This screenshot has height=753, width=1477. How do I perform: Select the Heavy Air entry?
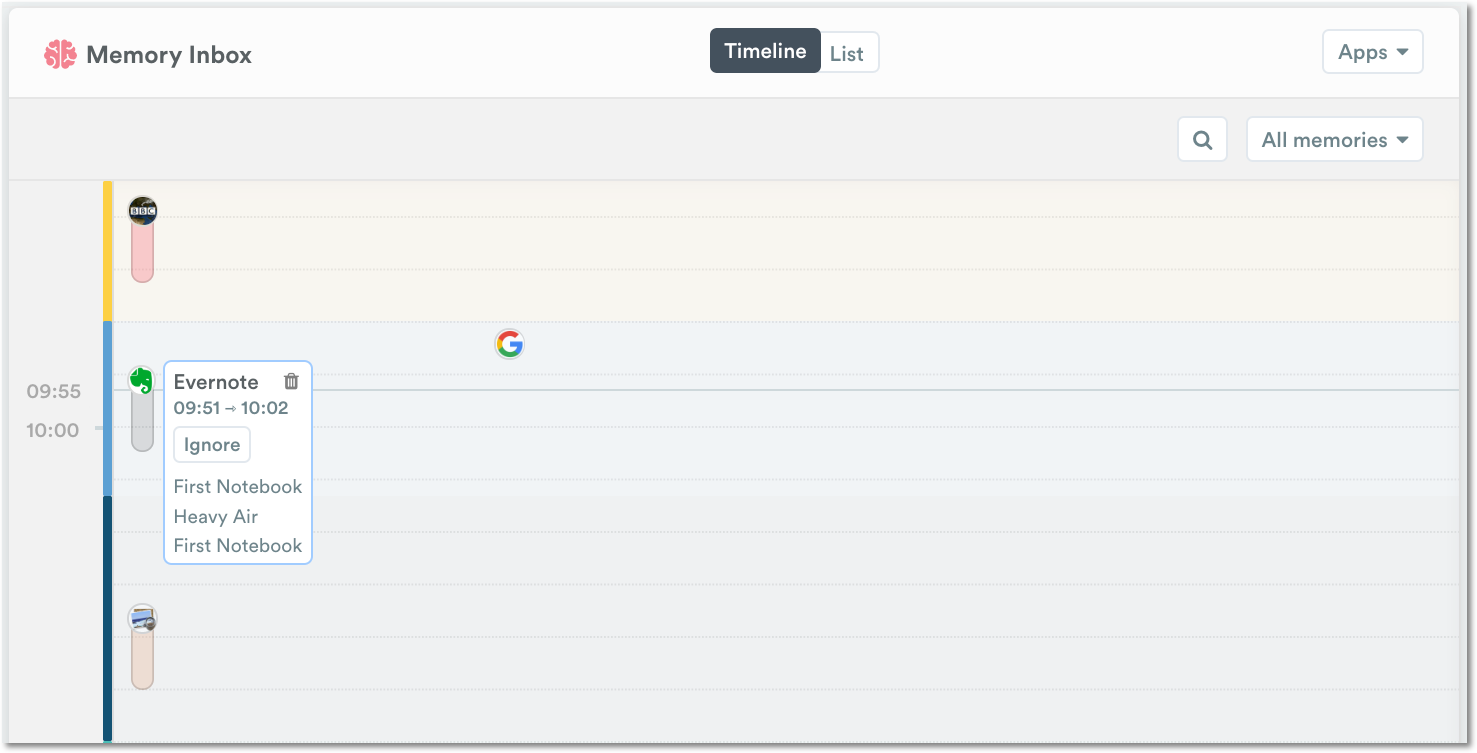pyautogui.click(x=216, y=517)
